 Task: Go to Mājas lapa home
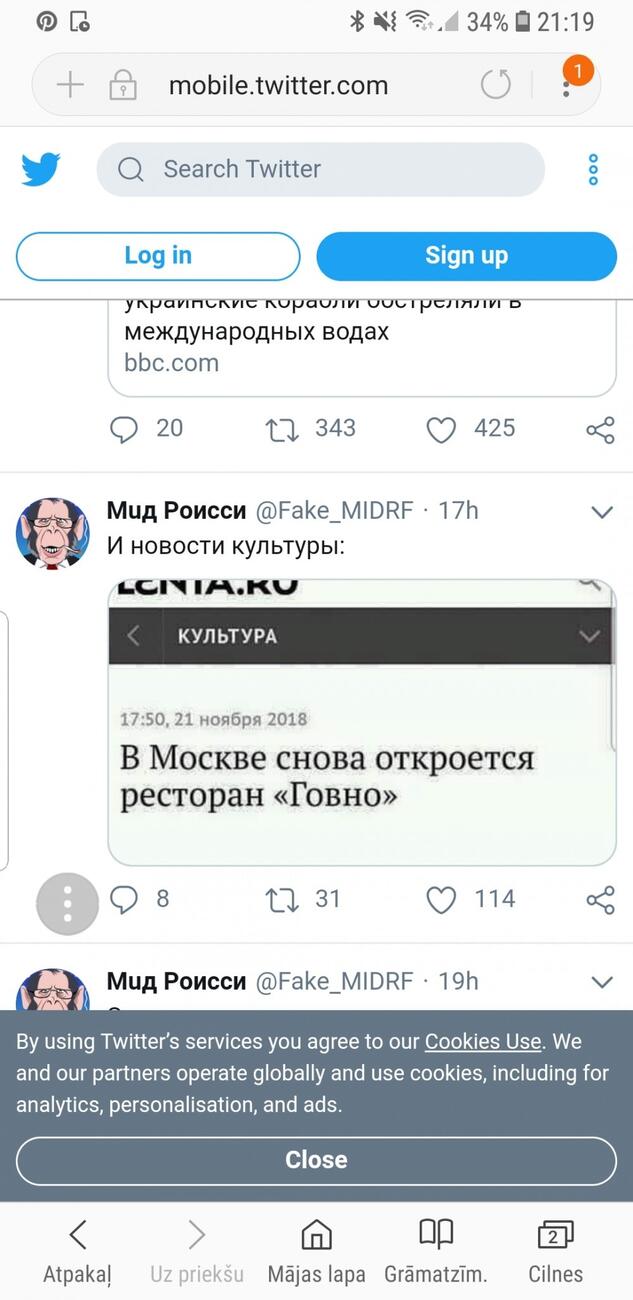point(316,1249)
